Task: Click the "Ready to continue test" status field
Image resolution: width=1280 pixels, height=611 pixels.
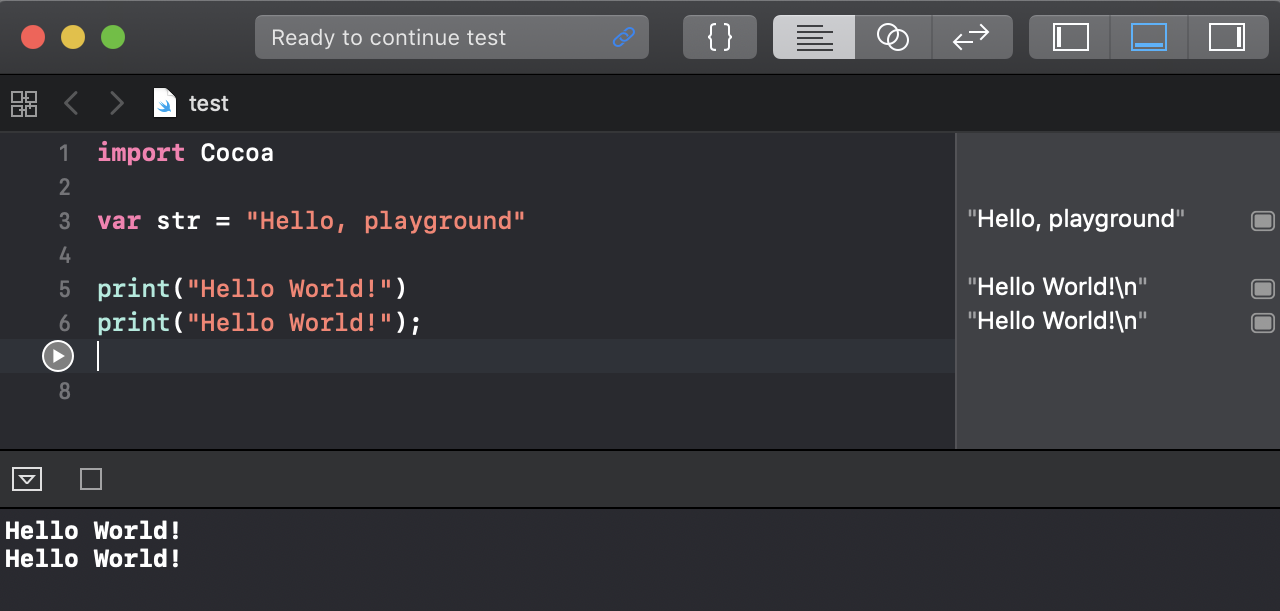Action: pyautogui.click(x=452, y=37)
